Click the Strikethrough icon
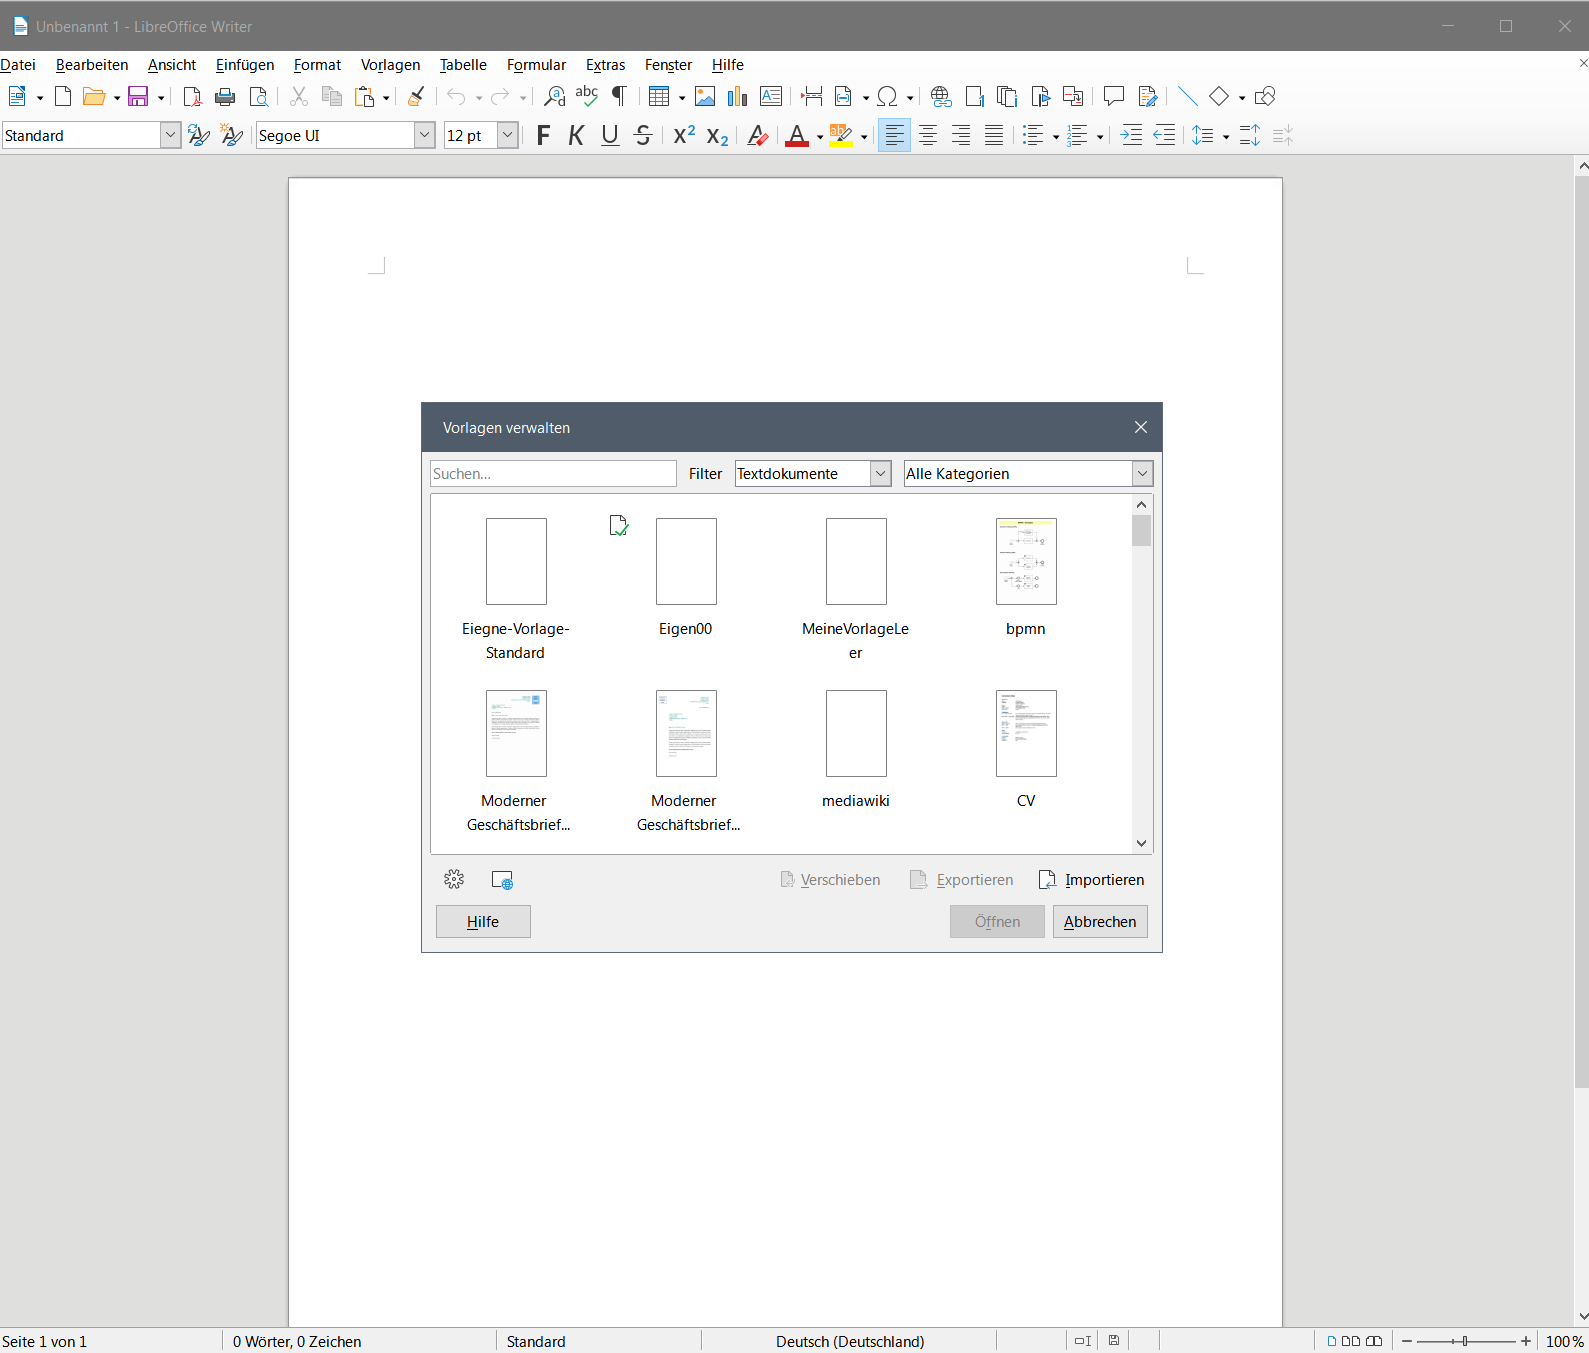1589x1353 pixels. pos(643,136)
